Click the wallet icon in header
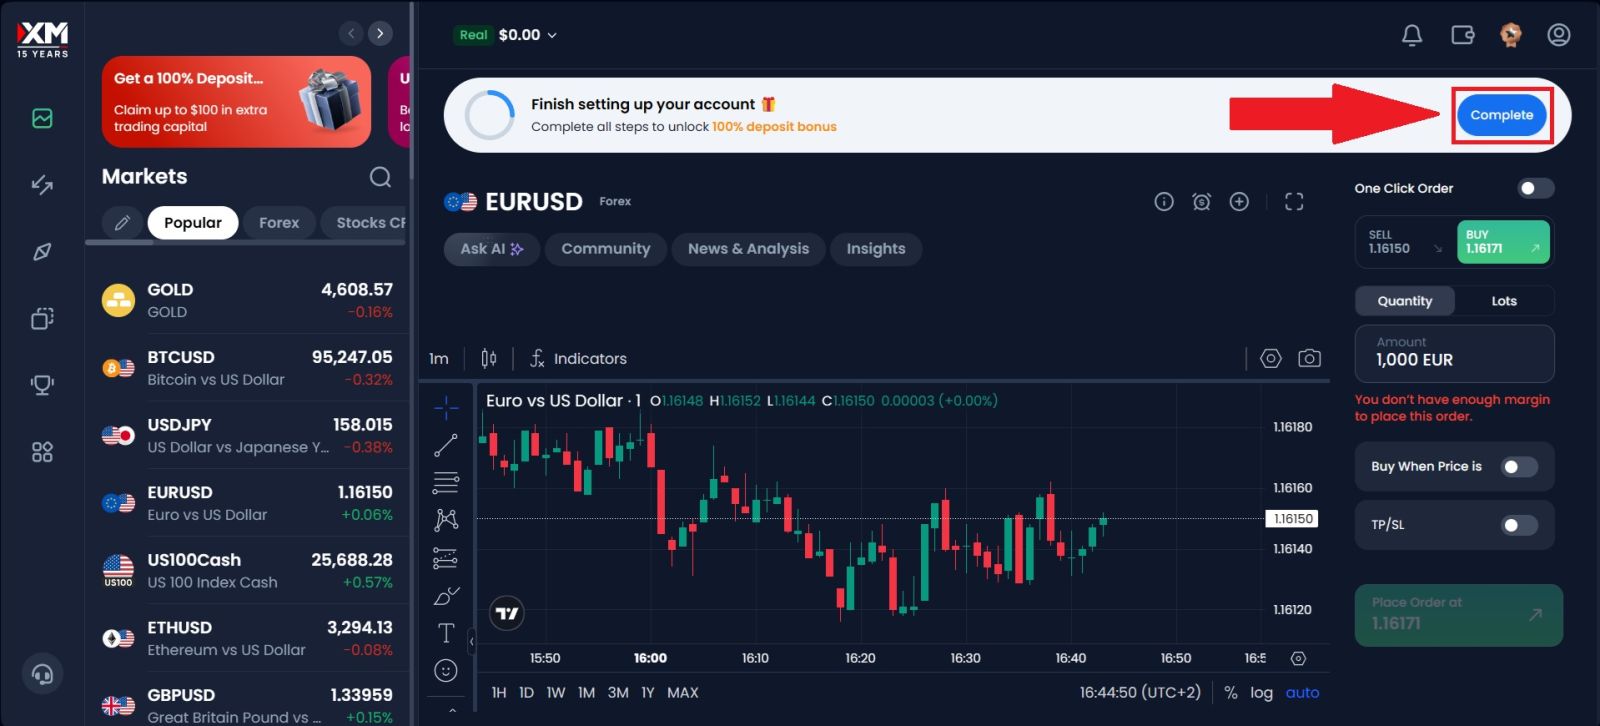The height and width of the screenshot is (726, 1600). coord(1462,36)
